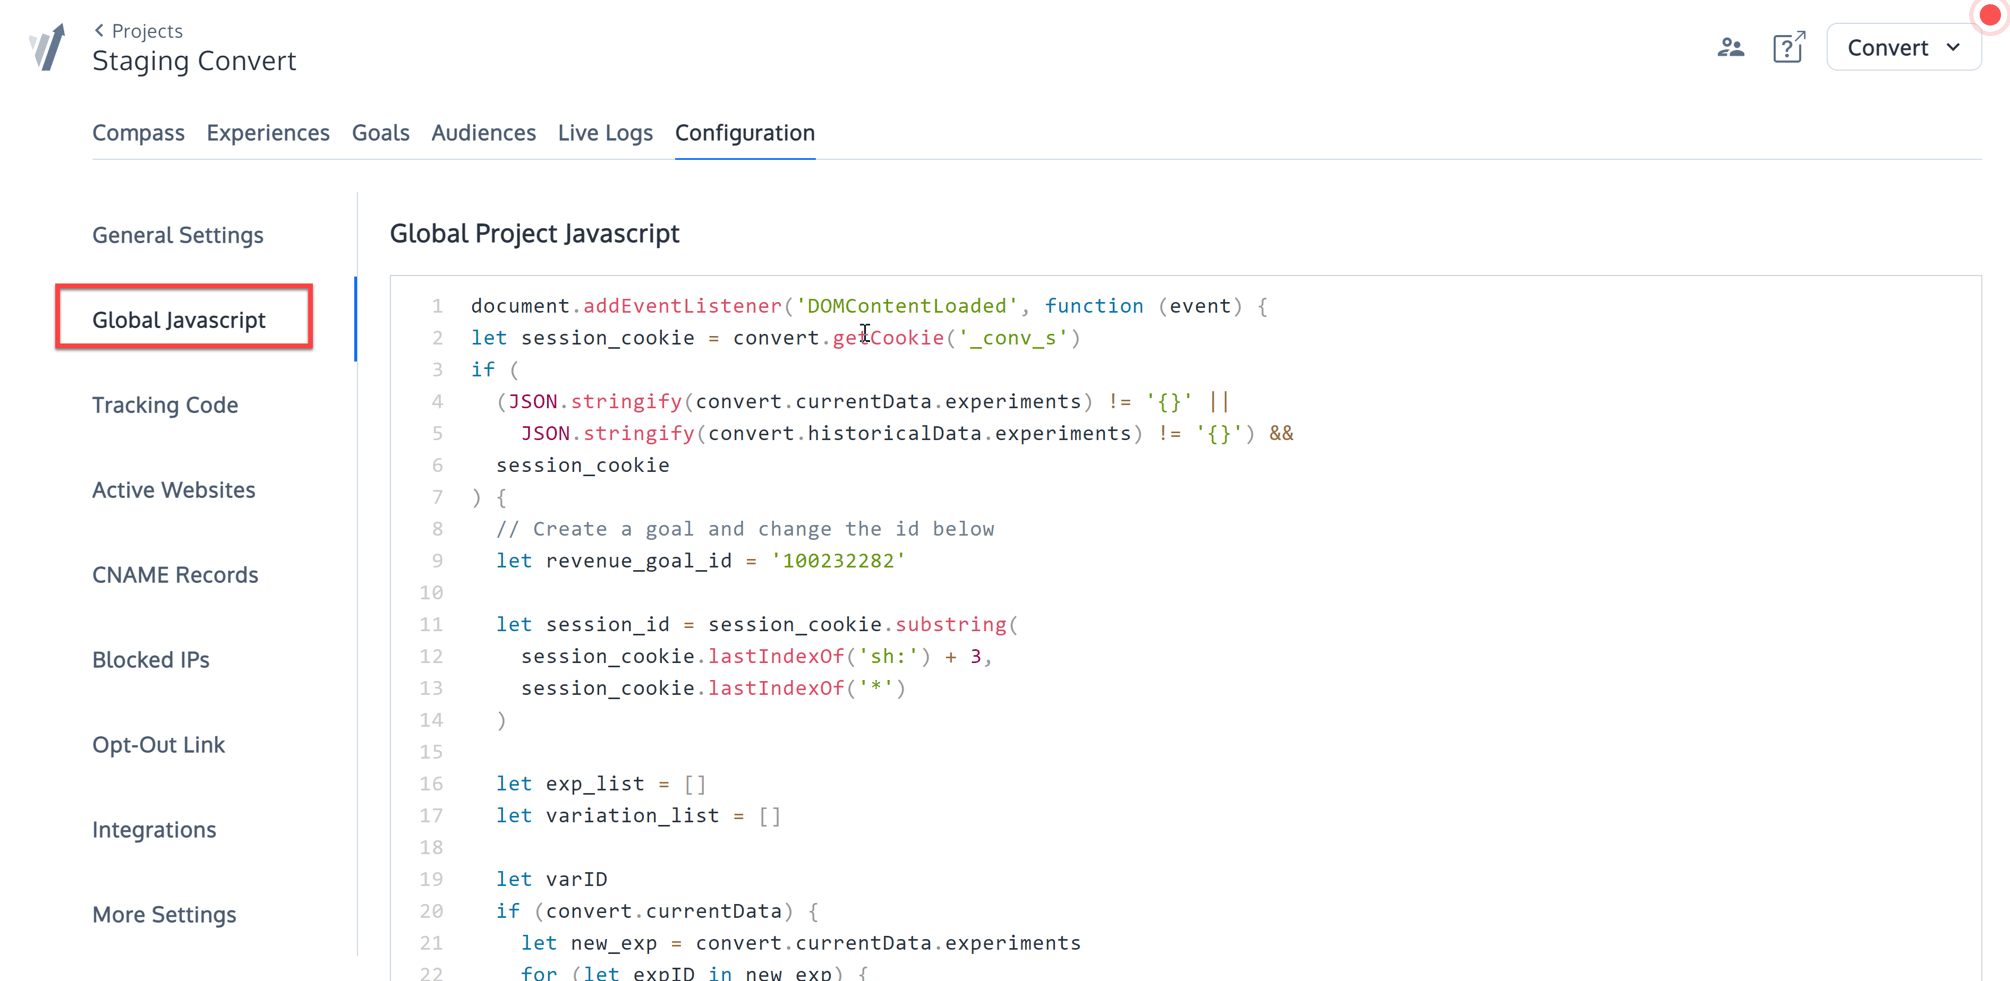
Task: Click 'let varID' on line 19
Action: 552,880
